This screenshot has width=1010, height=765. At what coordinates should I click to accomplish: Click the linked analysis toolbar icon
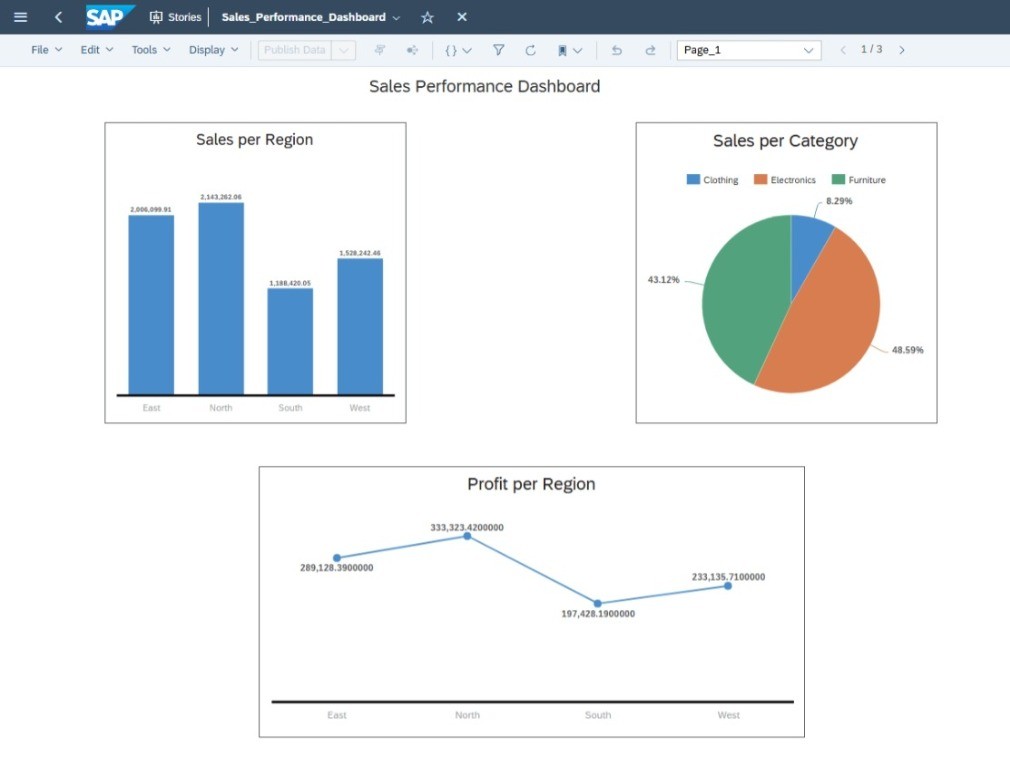[x=412, y=50]
